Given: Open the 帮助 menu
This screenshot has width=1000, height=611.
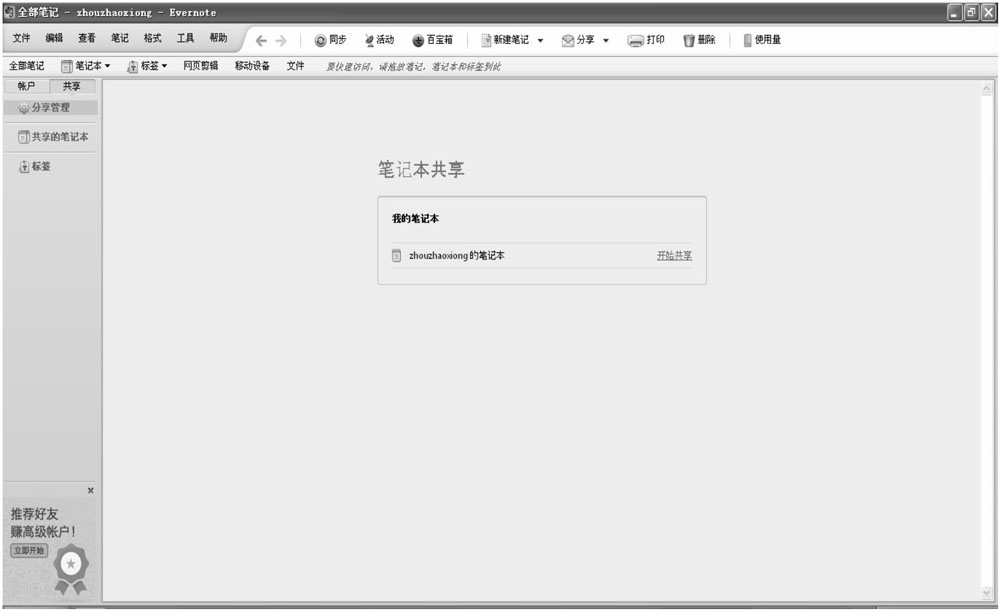Looking at the screenshot, I should point(218,38).
